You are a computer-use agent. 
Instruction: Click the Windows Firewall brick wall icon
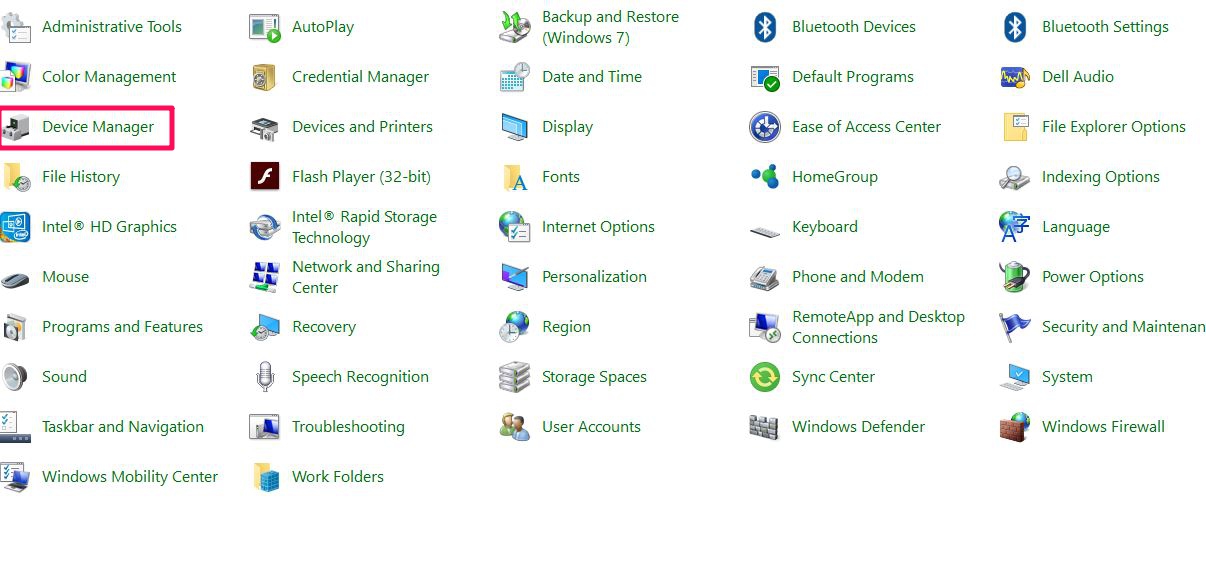(1015, 427)
